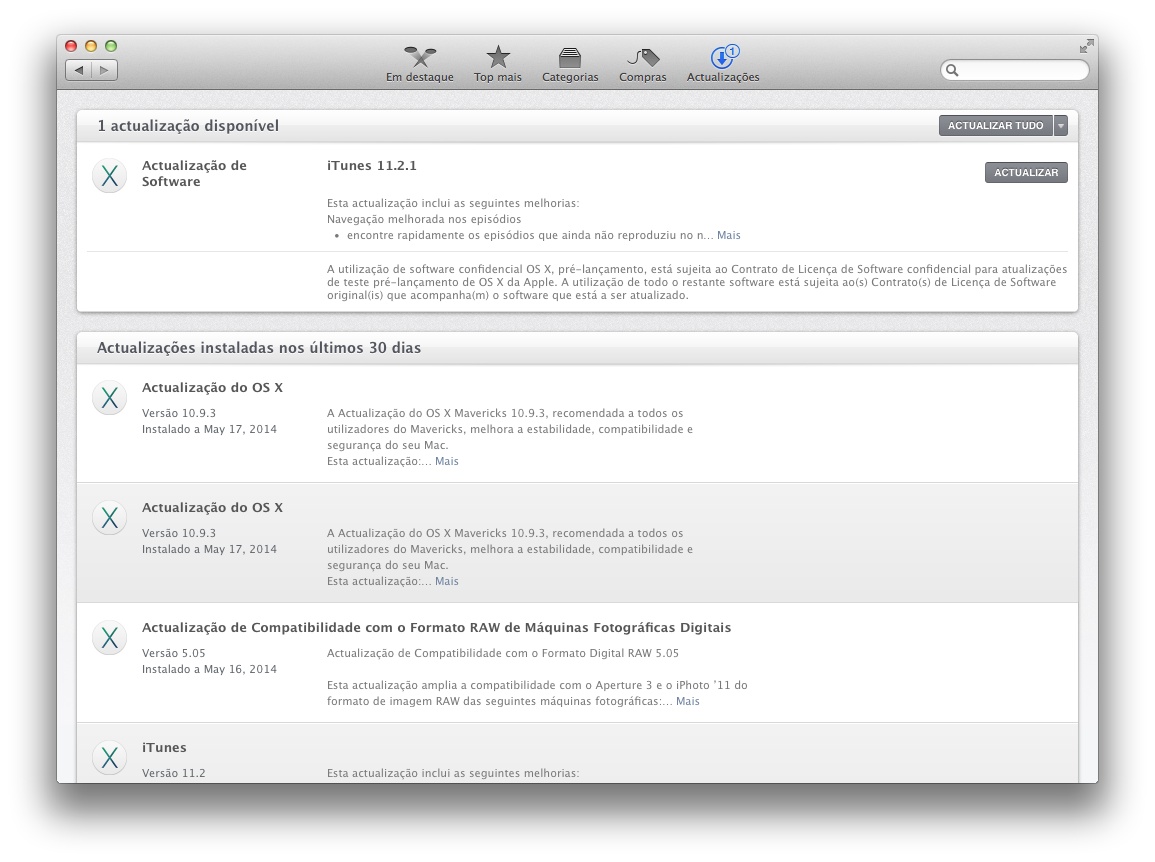The image size is (1155, 862).
Task: Open the Top mais star icon
Action: point(498,57)
